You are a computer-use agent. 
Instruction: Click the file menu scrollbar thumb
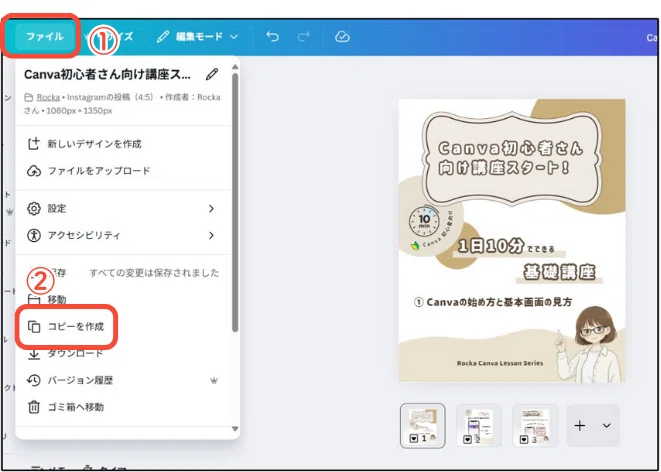(x=235, y=202)
